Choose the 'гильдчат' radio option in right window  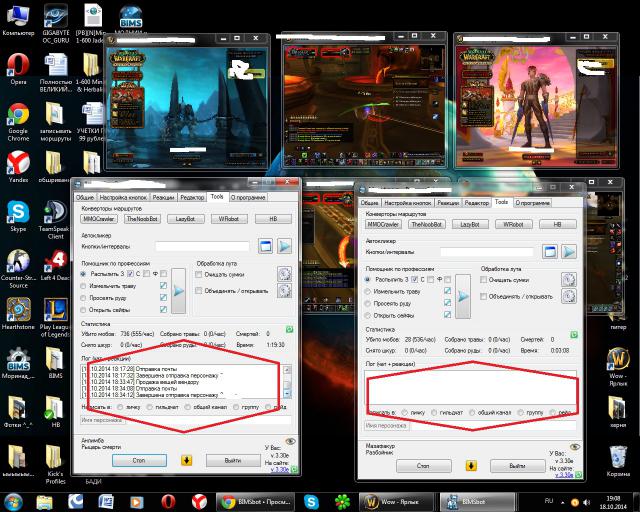click(432, 412)
